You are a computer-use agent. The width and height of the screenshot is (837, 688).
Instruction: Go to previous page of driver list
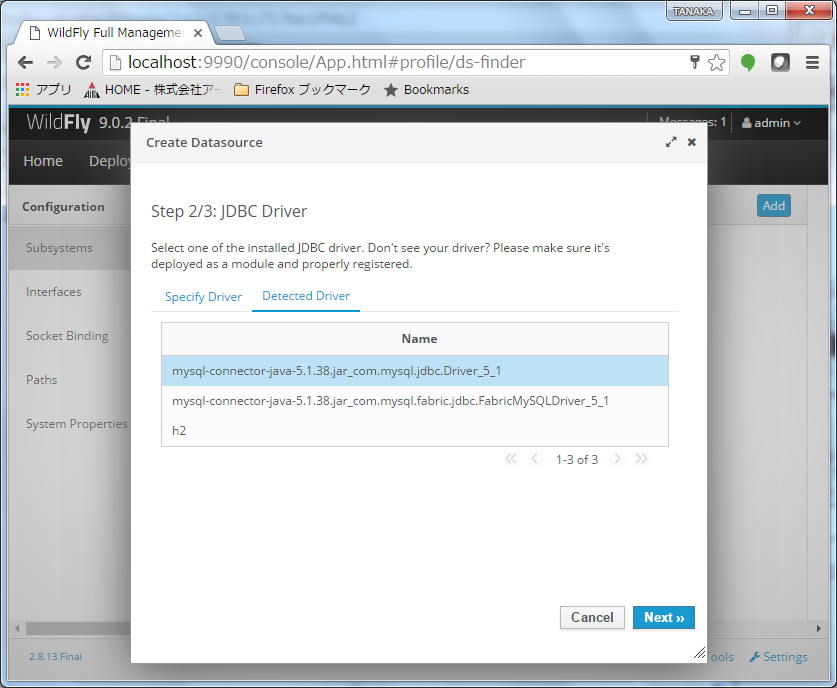pyautogui.click(x=534, y=458)
